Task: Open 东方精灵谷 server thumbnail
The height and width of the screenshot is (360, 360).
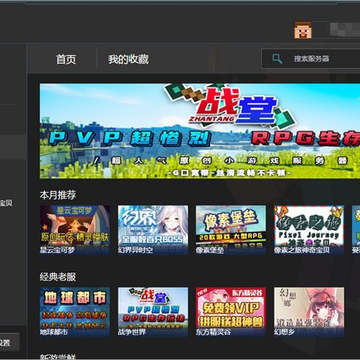Action: [x=231, y=312]
